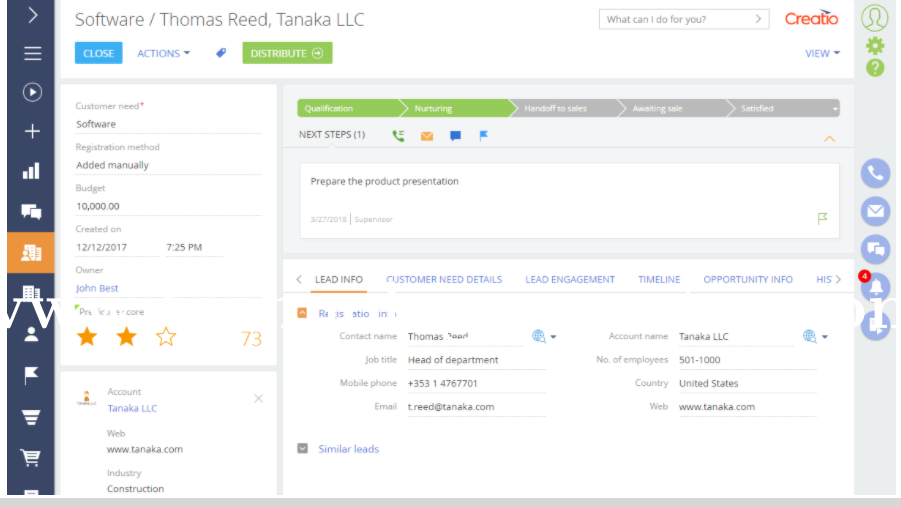Click the third empty rating star
901x507 pixels.
coord(165,337)
